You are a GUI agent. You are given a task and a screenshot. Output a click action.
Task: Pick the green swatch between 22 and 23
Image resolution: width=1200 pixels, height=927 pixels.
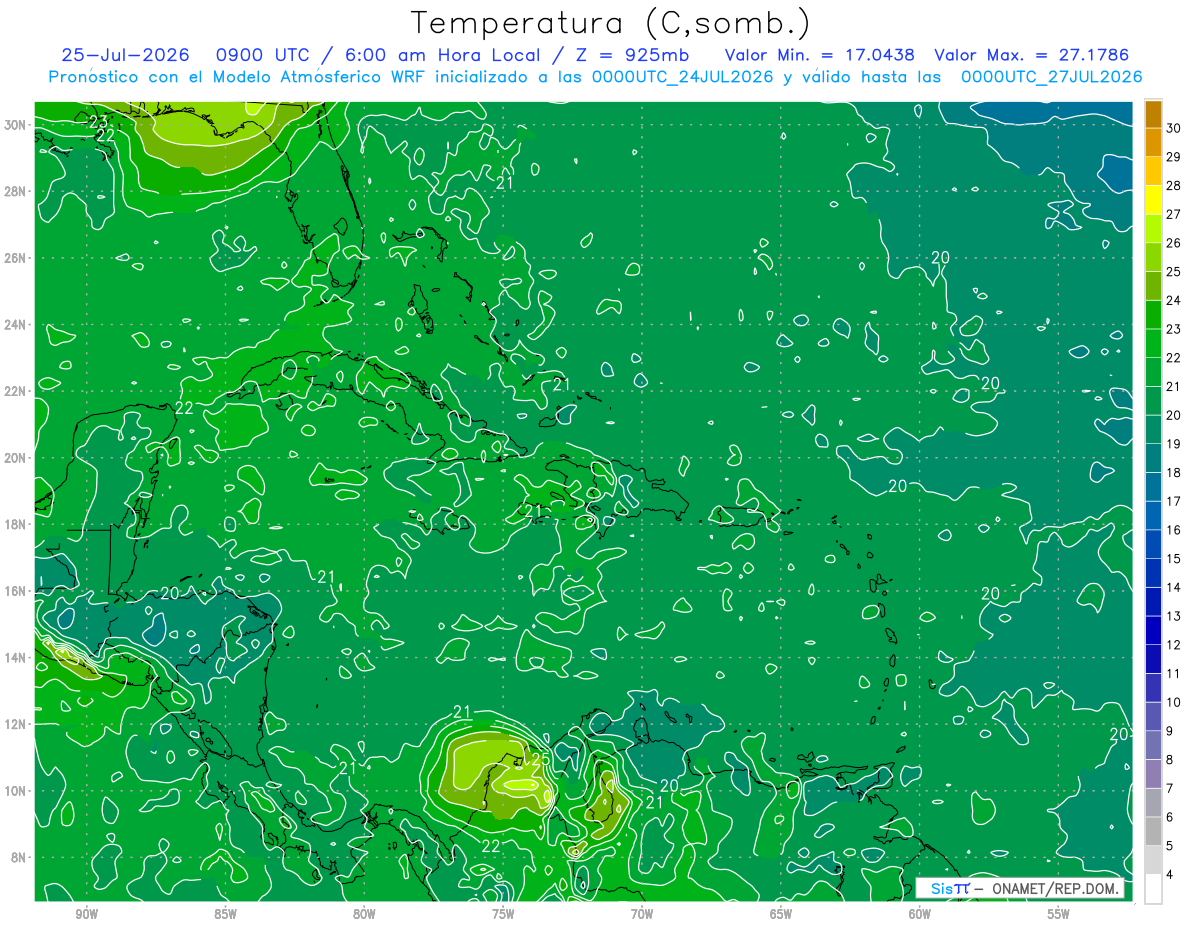[x=1153, y=343]
